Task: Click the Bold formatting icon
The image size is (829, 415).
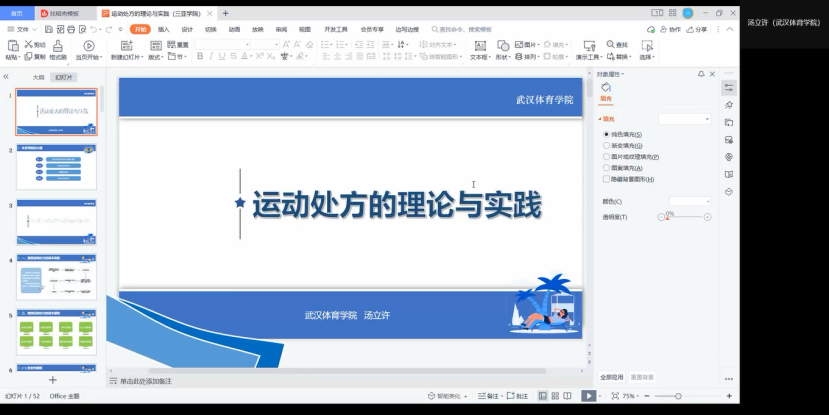Action: coord(200,57)
